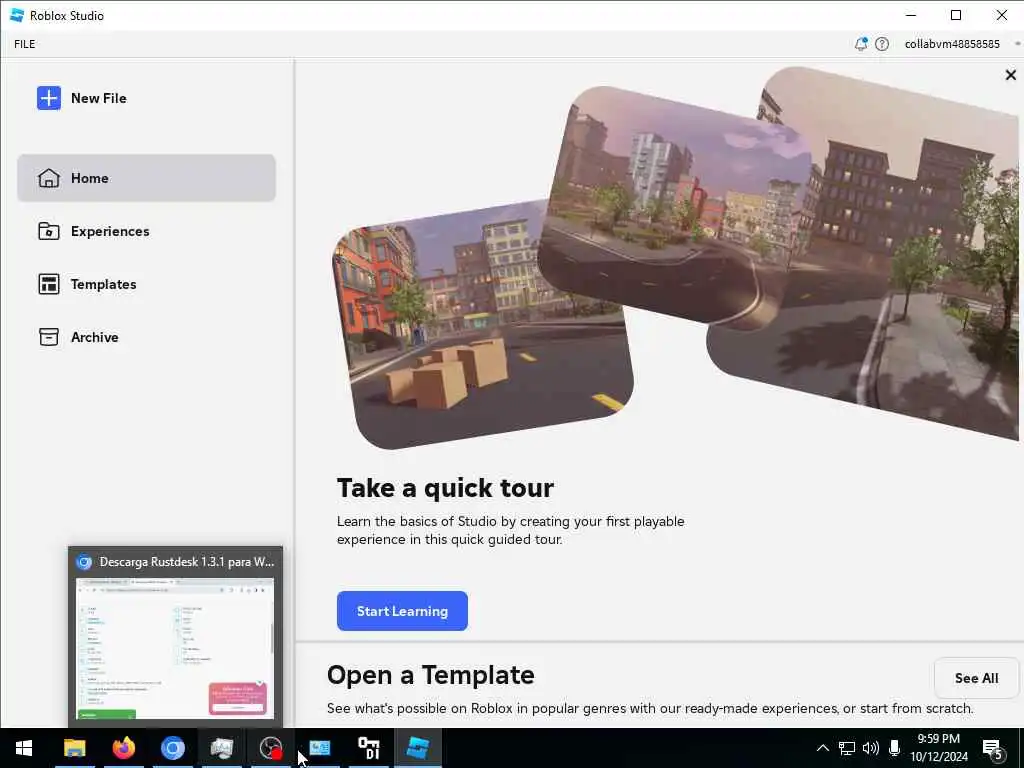Click the New File plus icon
This screenshot has height=768, width=1024.
(49, 98)
